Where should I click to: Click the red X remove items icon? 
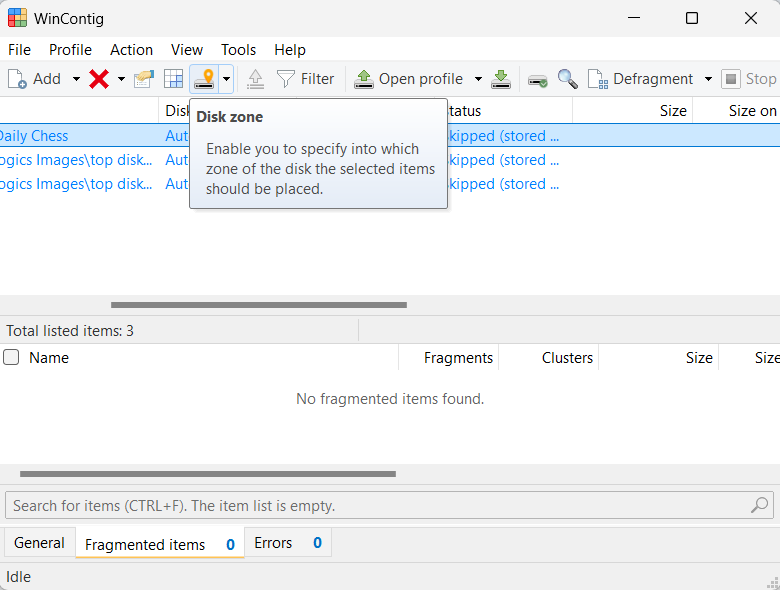[99, 79]
